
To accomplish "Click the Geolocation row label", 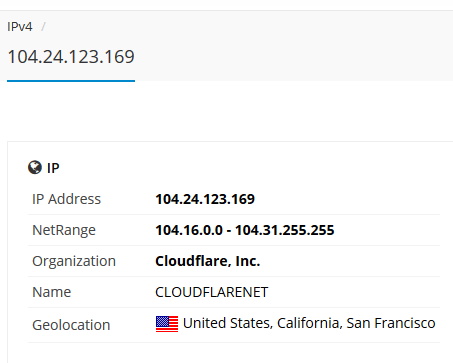I will point(71,325).
